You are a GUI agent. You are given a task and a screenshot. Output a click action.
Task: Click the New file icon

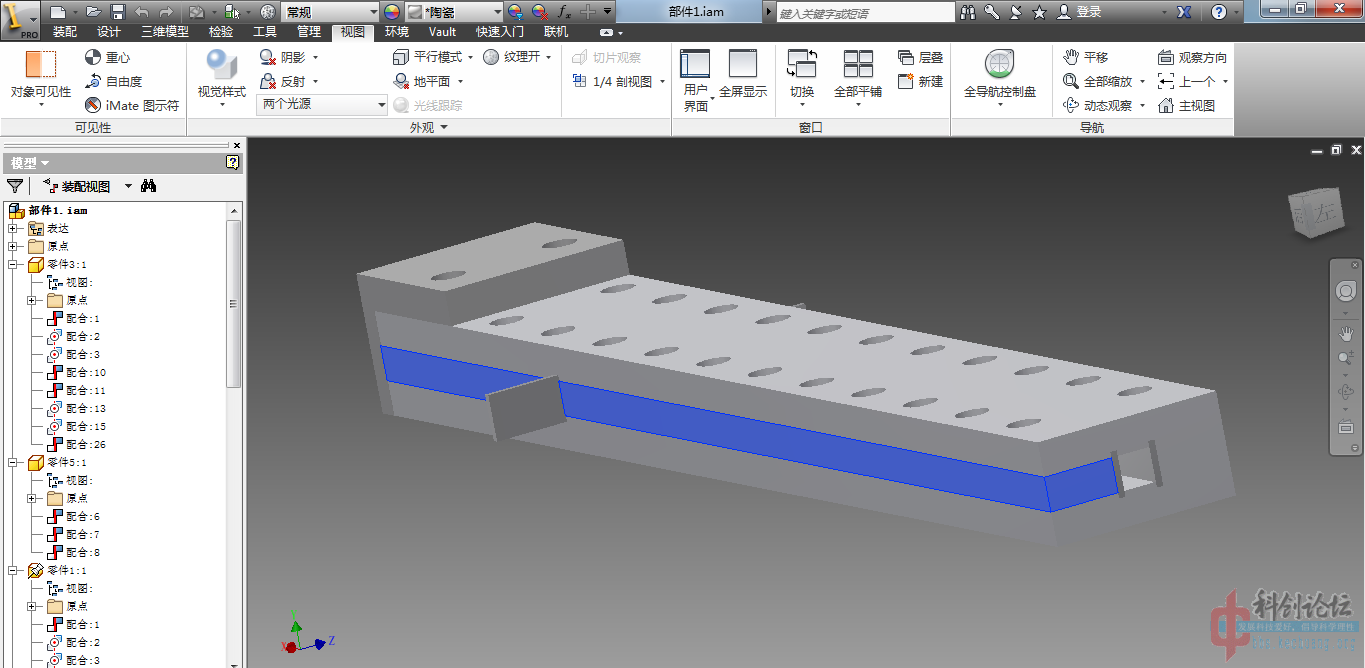coord(58,12)
